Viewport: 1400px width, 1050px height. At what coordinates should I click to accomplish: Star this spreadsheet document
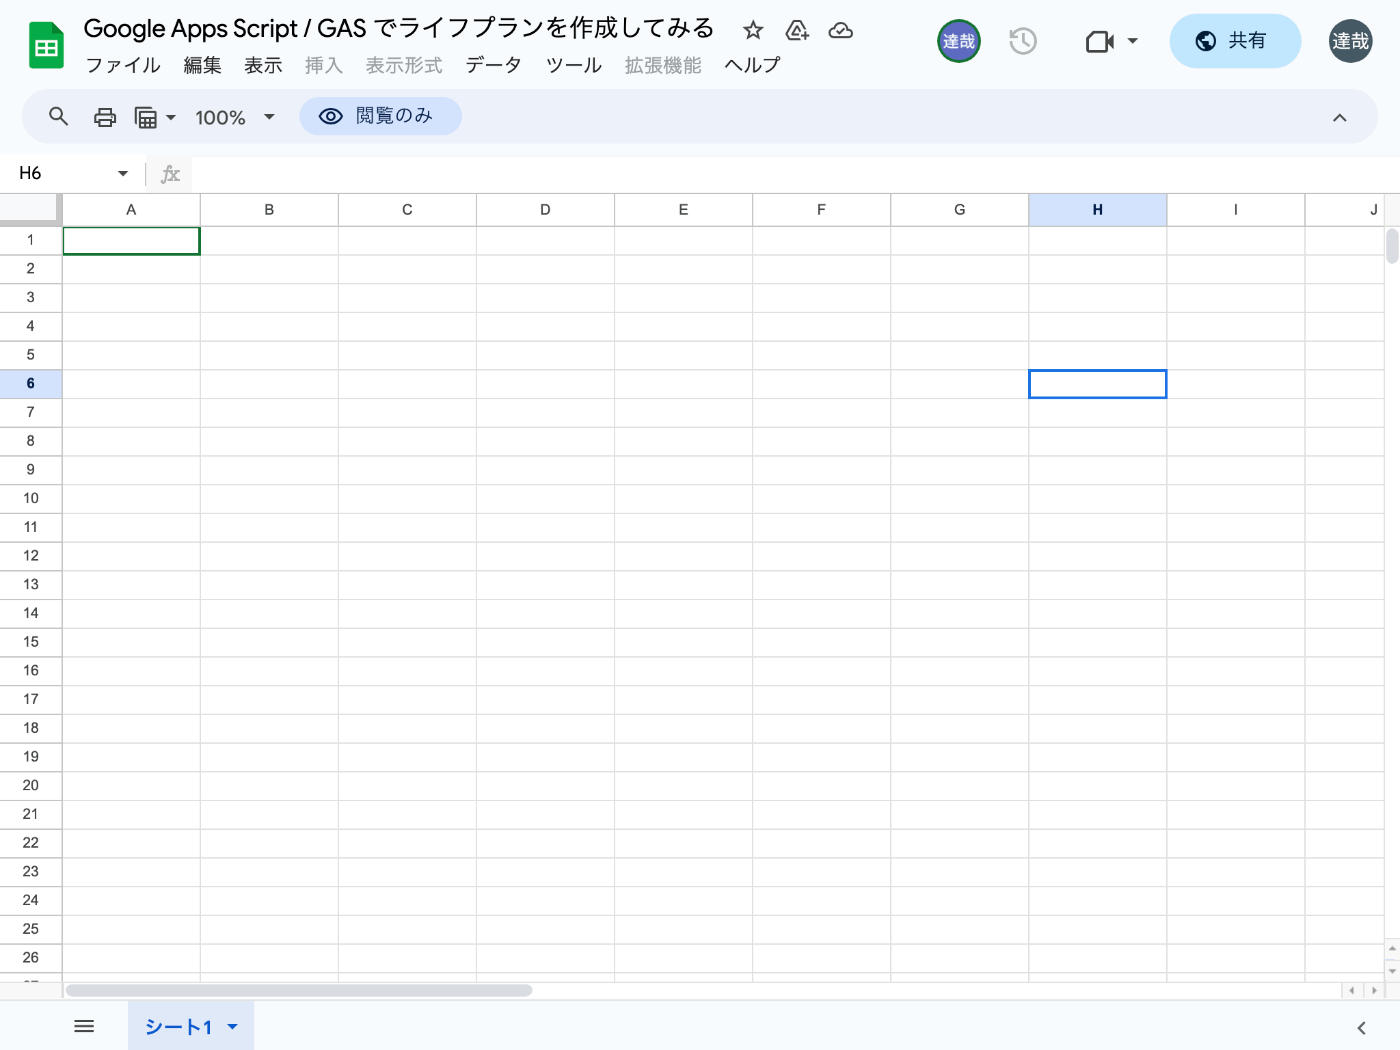(753, 31)
